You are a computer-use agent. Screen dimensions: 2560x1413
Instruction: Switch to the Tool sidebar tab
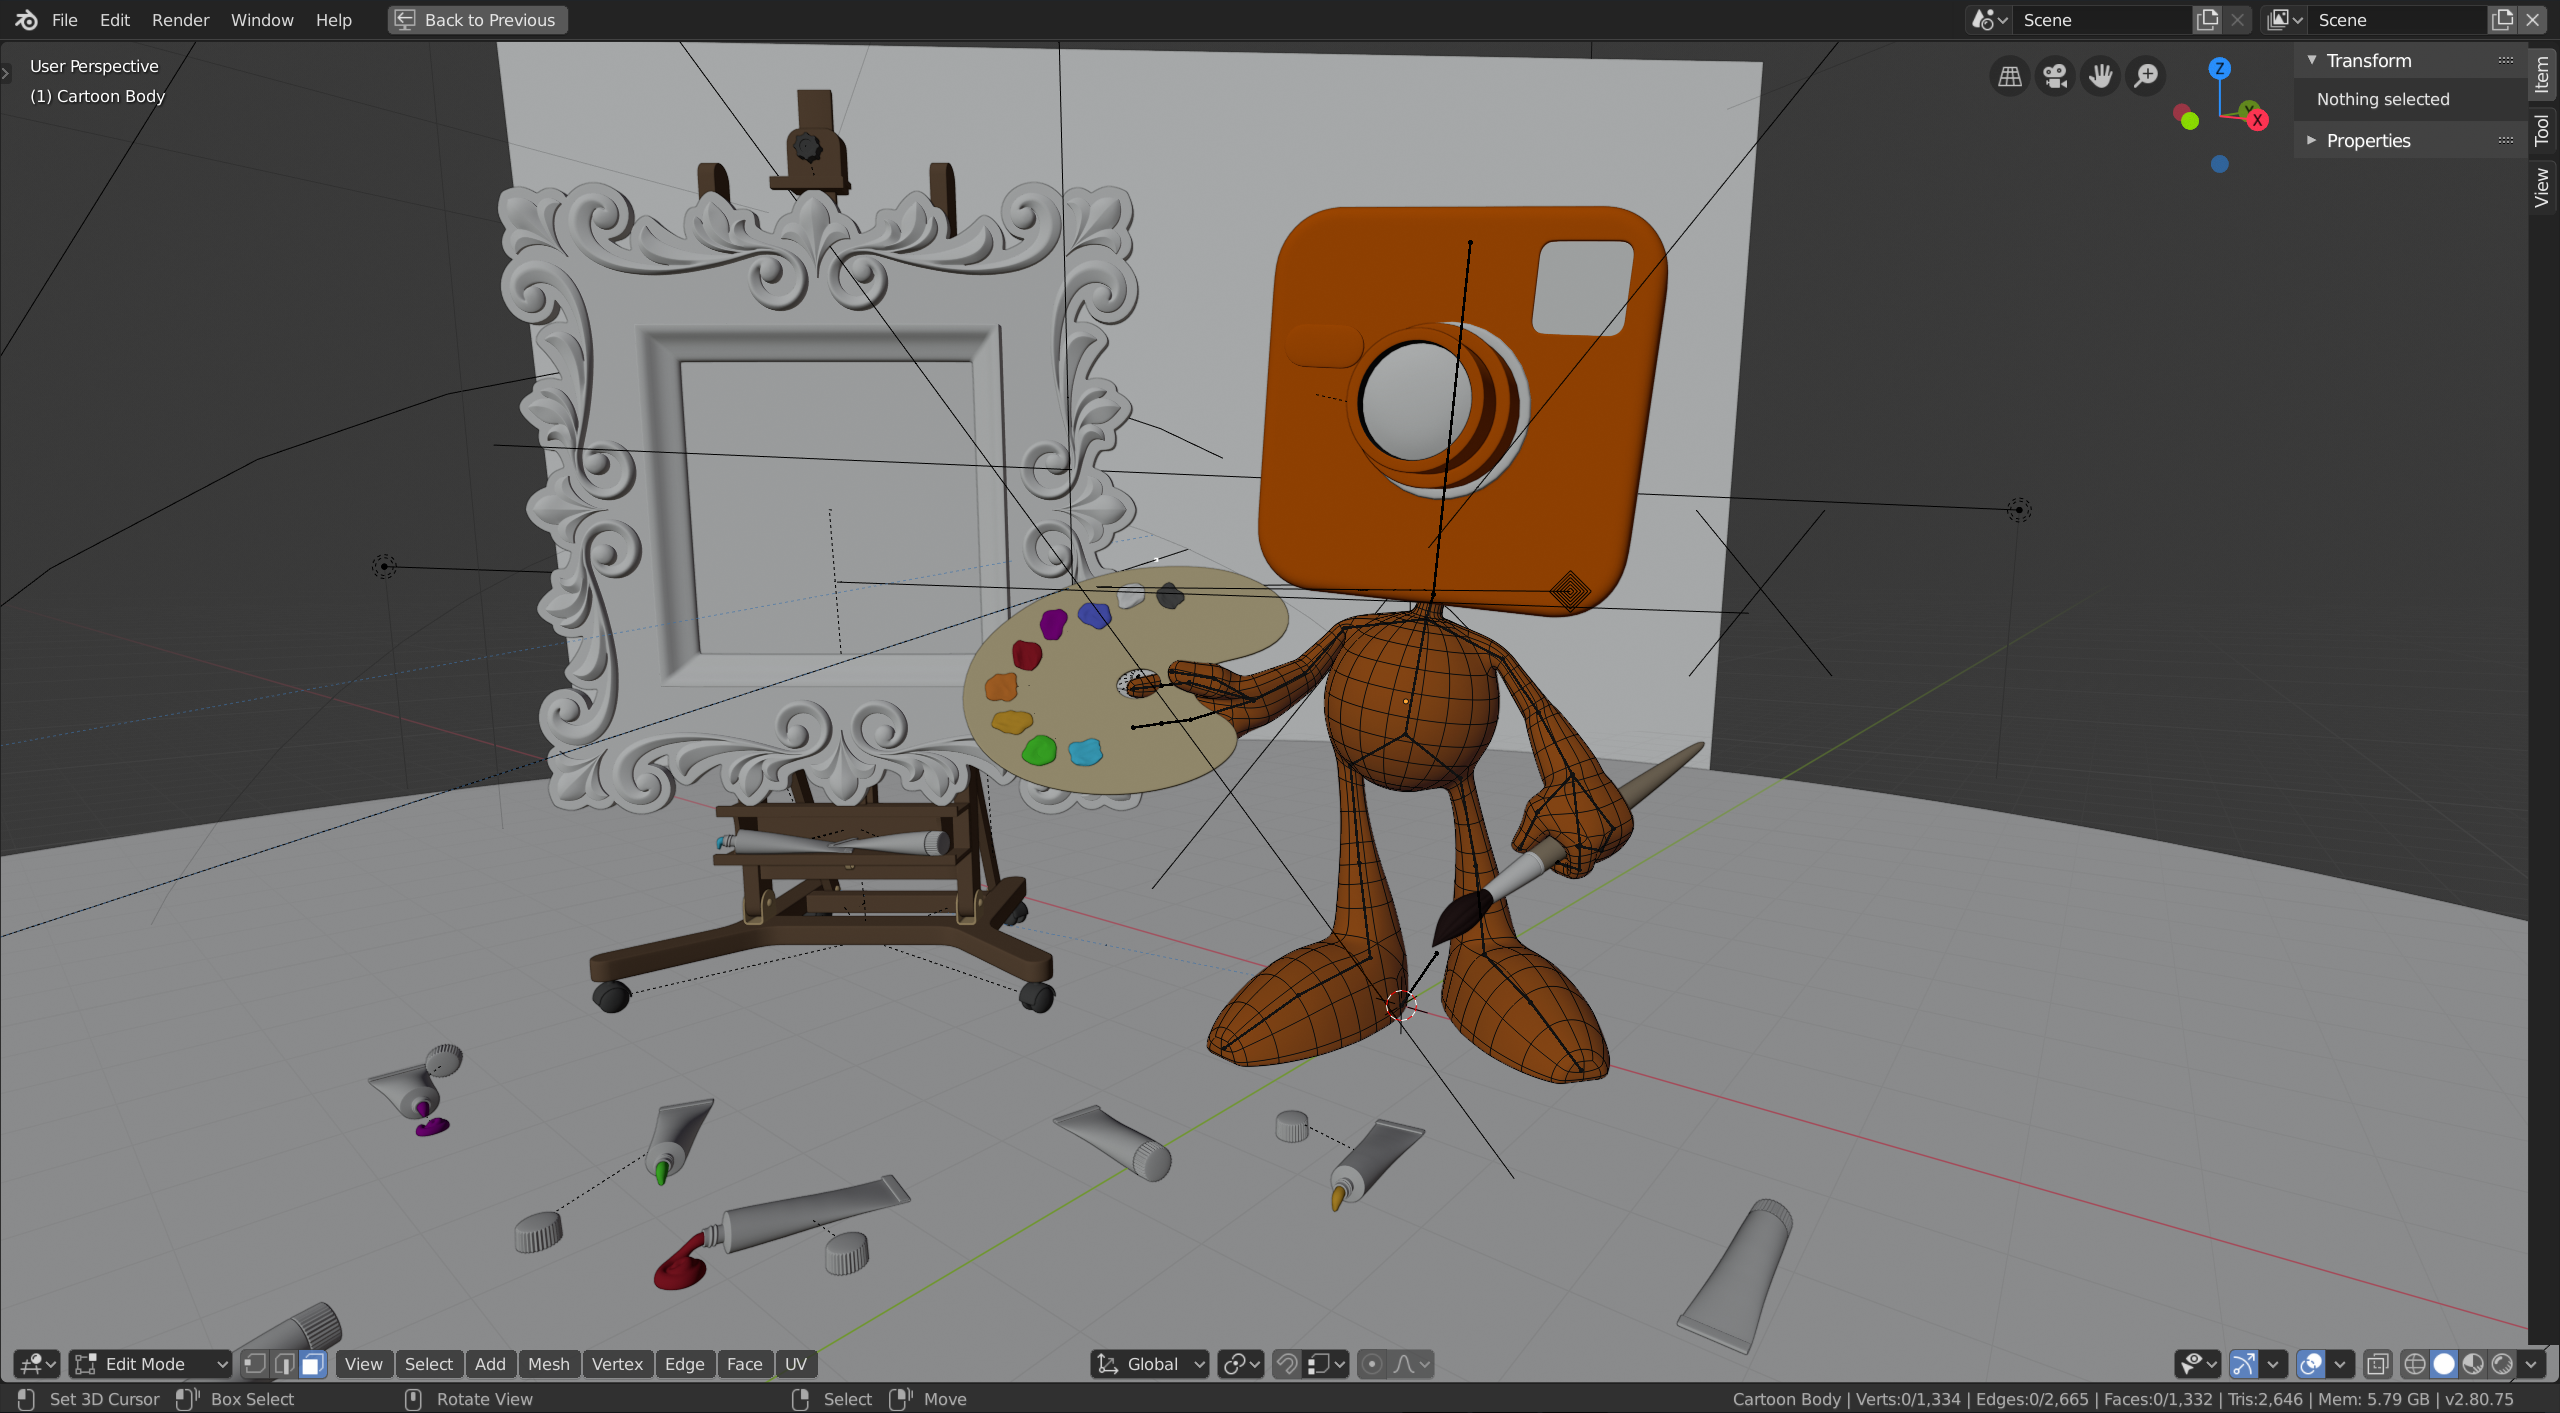[2542, 131]
